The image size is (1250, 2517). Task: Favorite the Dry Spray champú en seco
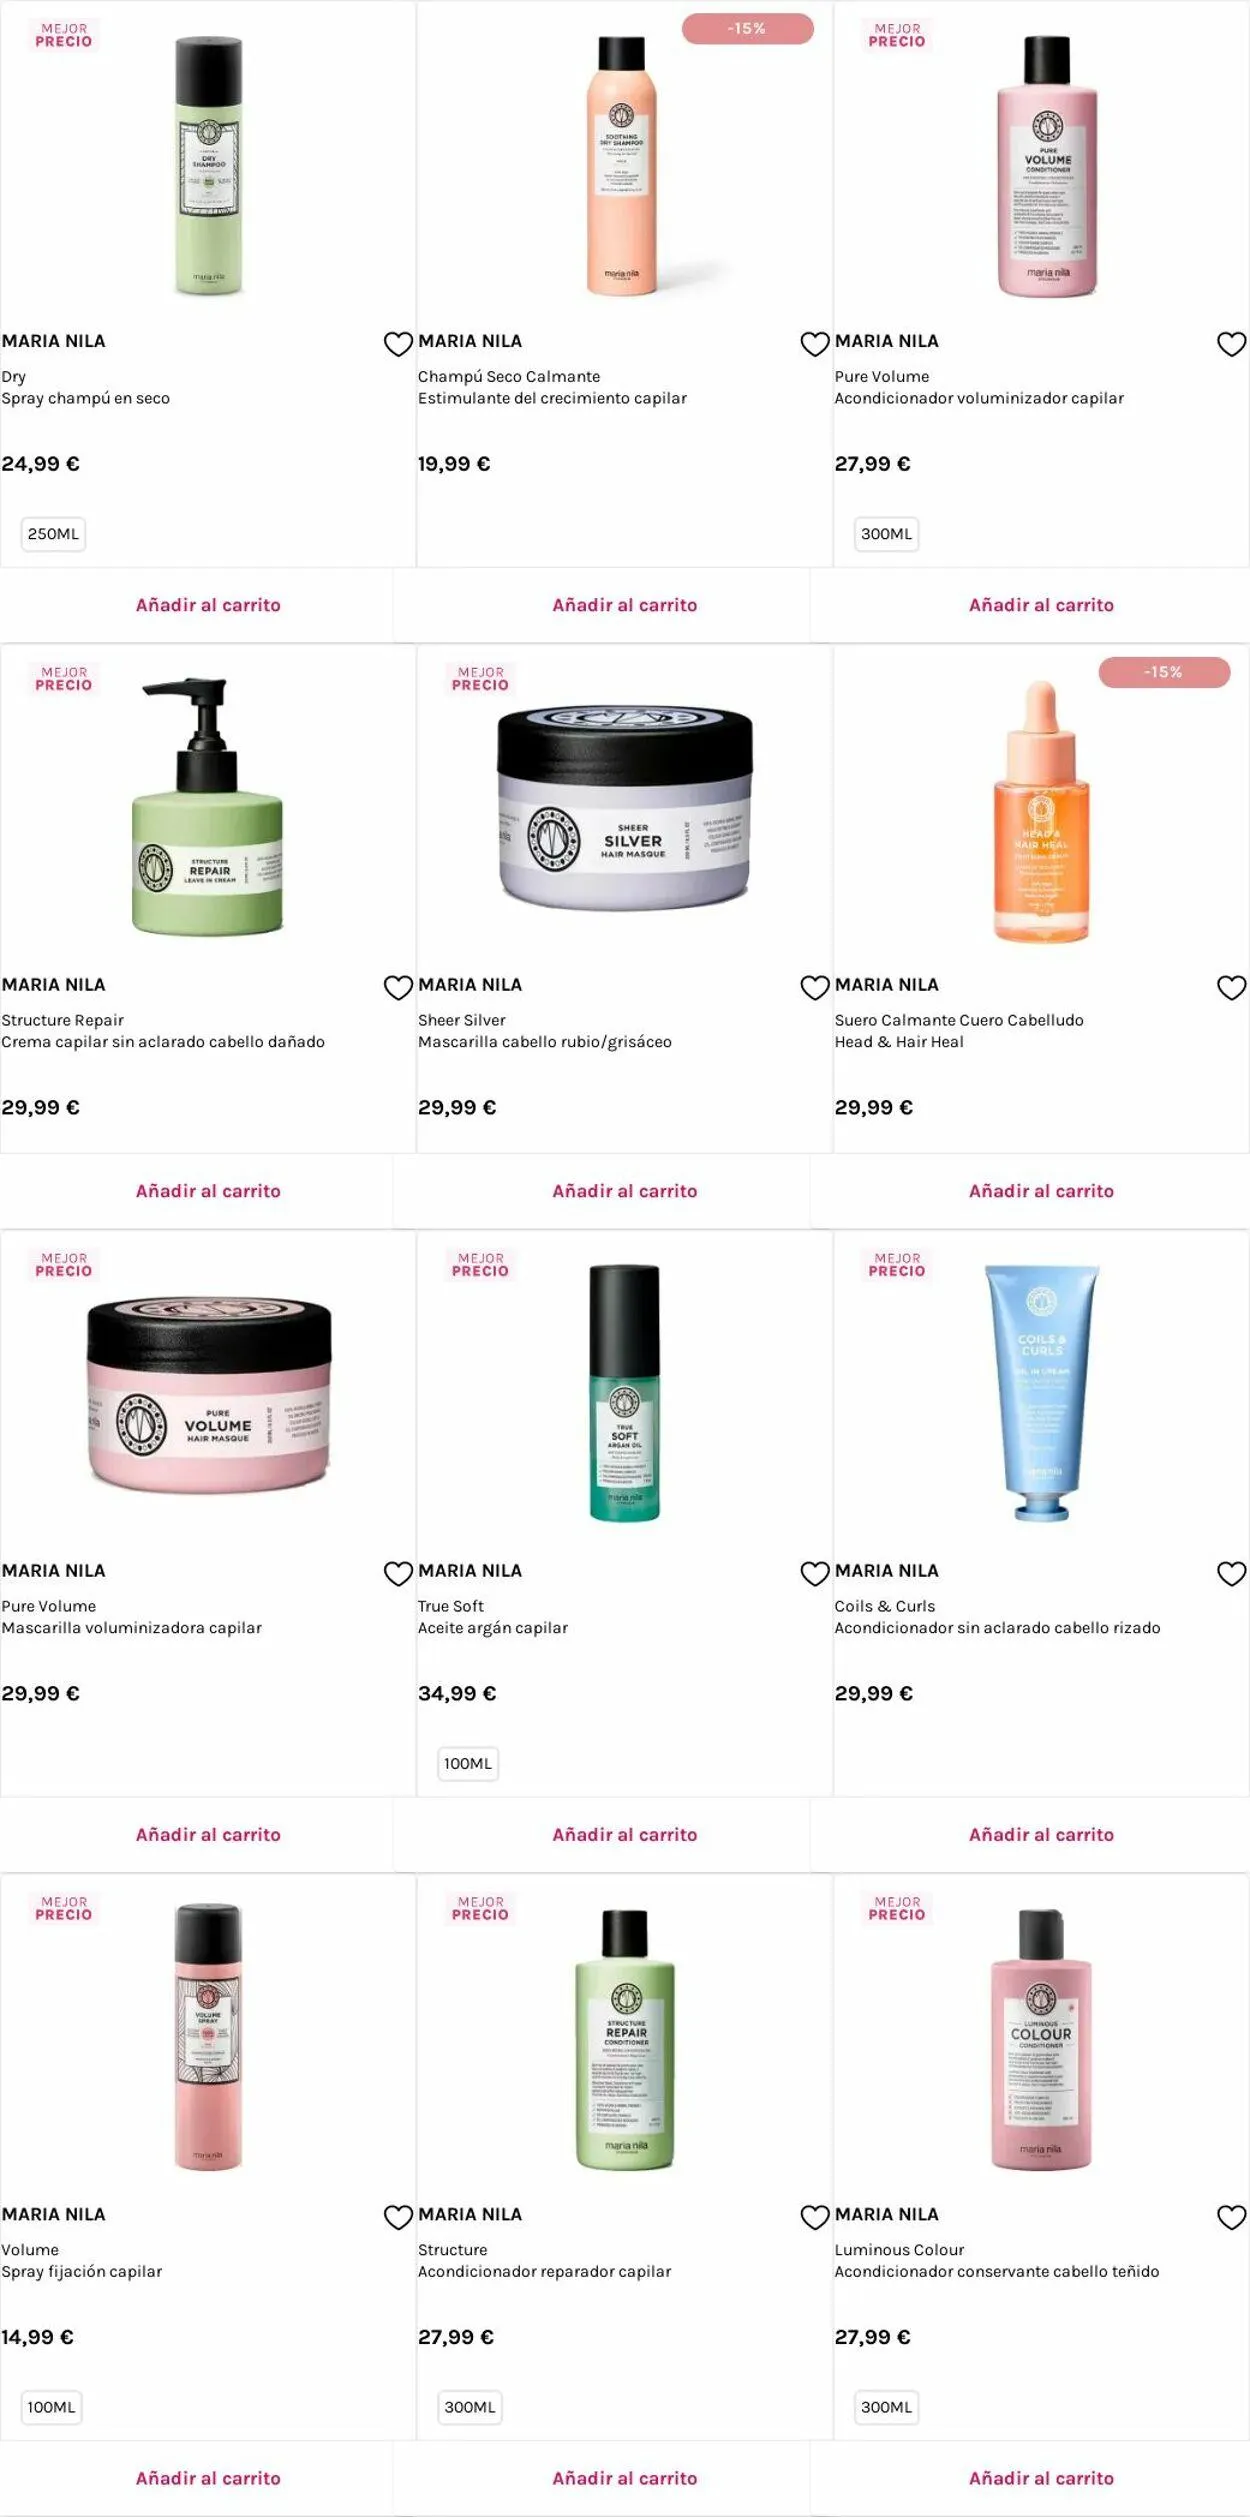click(398, 344)
